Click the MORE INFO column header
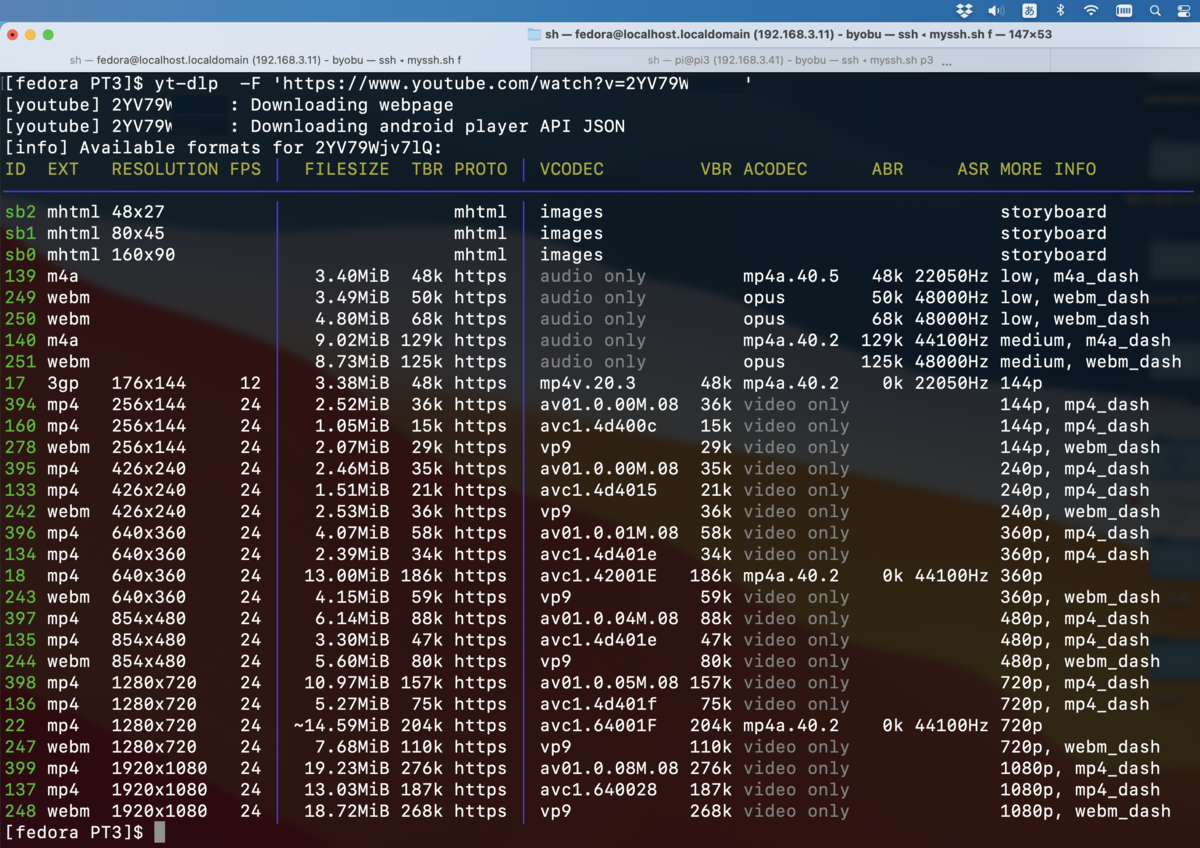This screenshot has width=1200, height=848. pyautogui.click(x=1048, y=169)
